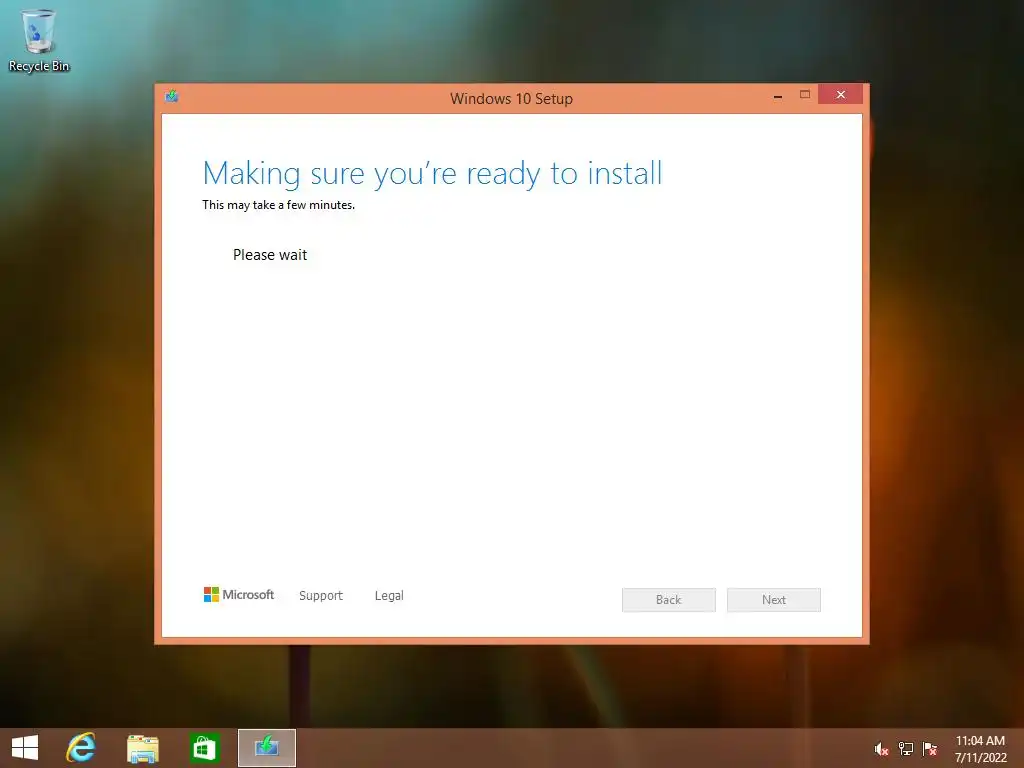The height and width of the screenshot is (768, 1024).
Task: Click the 'Please wait' status text
Action: click(x=270, y=255)
